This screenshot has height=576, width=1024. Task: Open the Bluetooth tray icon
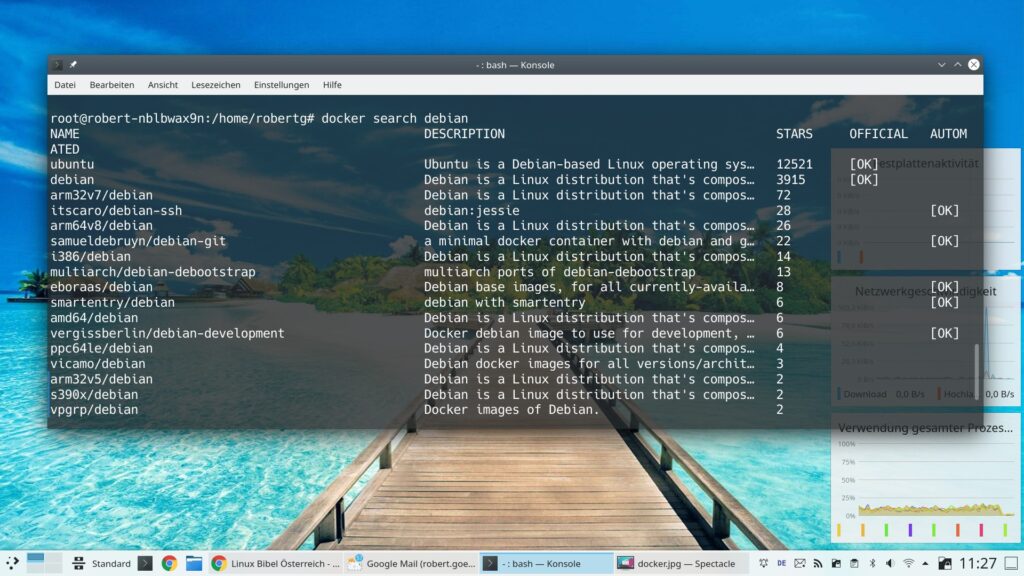872,563
